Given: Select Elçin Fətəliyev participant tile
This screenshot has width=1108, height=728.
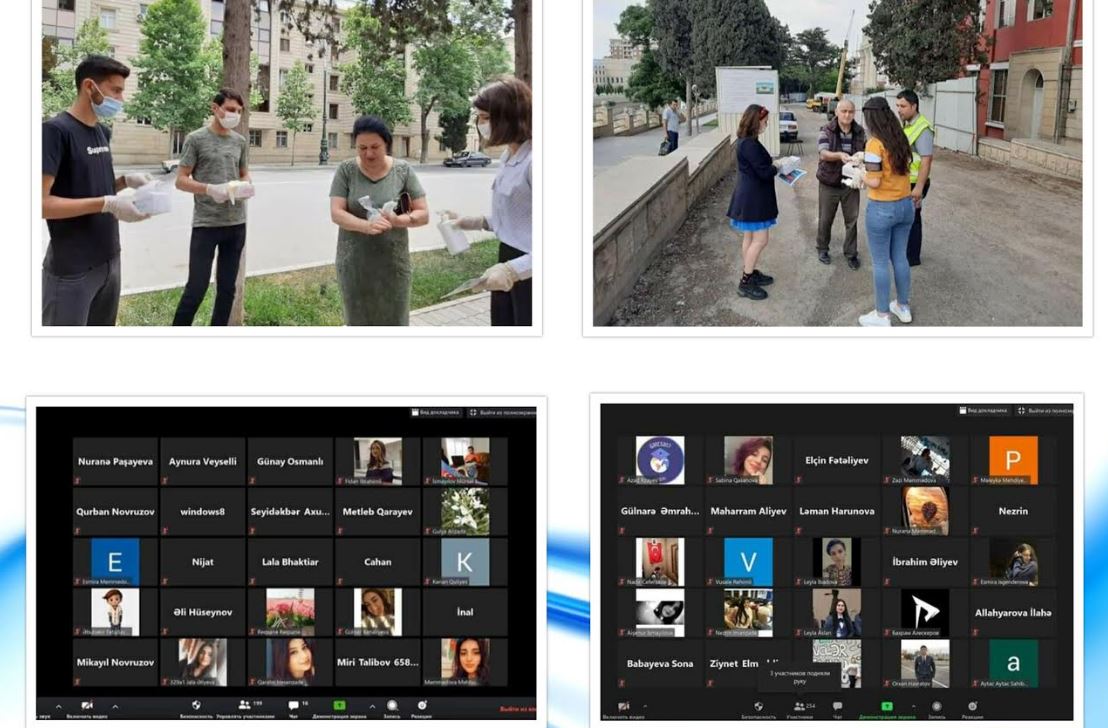Looking at the screenshot, I should click(836, 461).
